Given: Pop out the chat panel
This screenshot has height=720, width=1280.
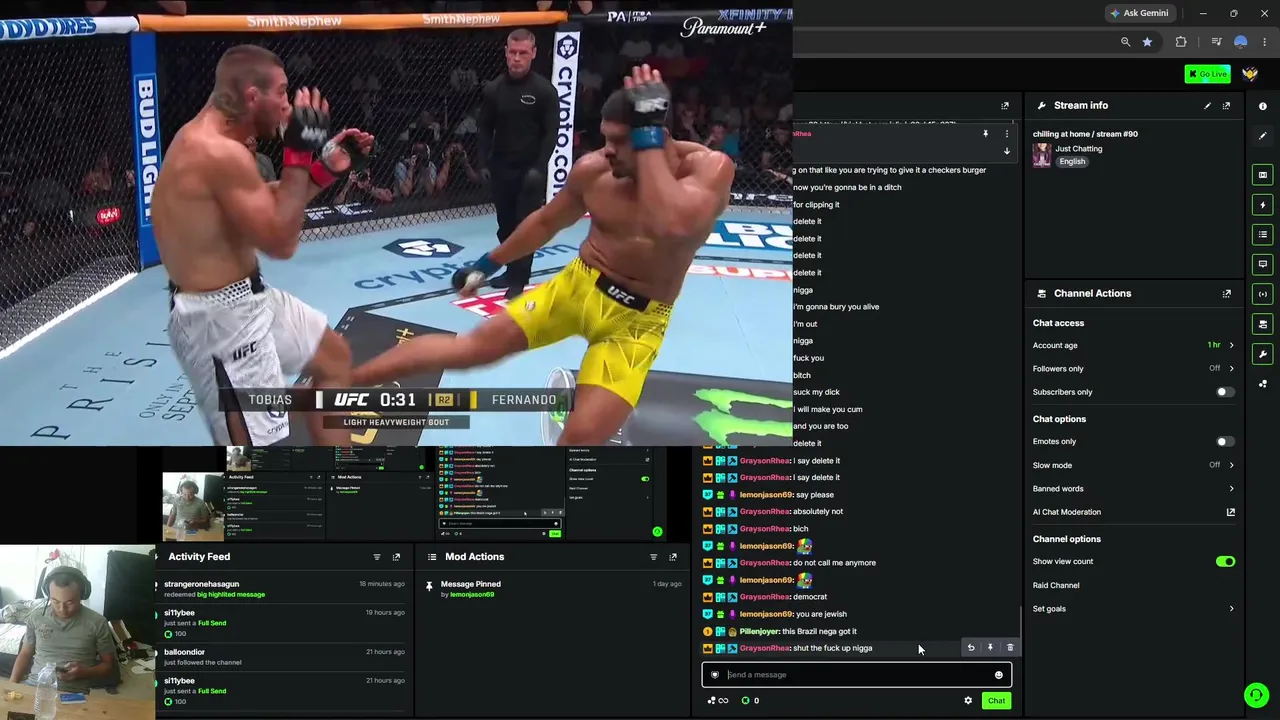Looking at the screenshot, I should click(x=1005, y=106).
